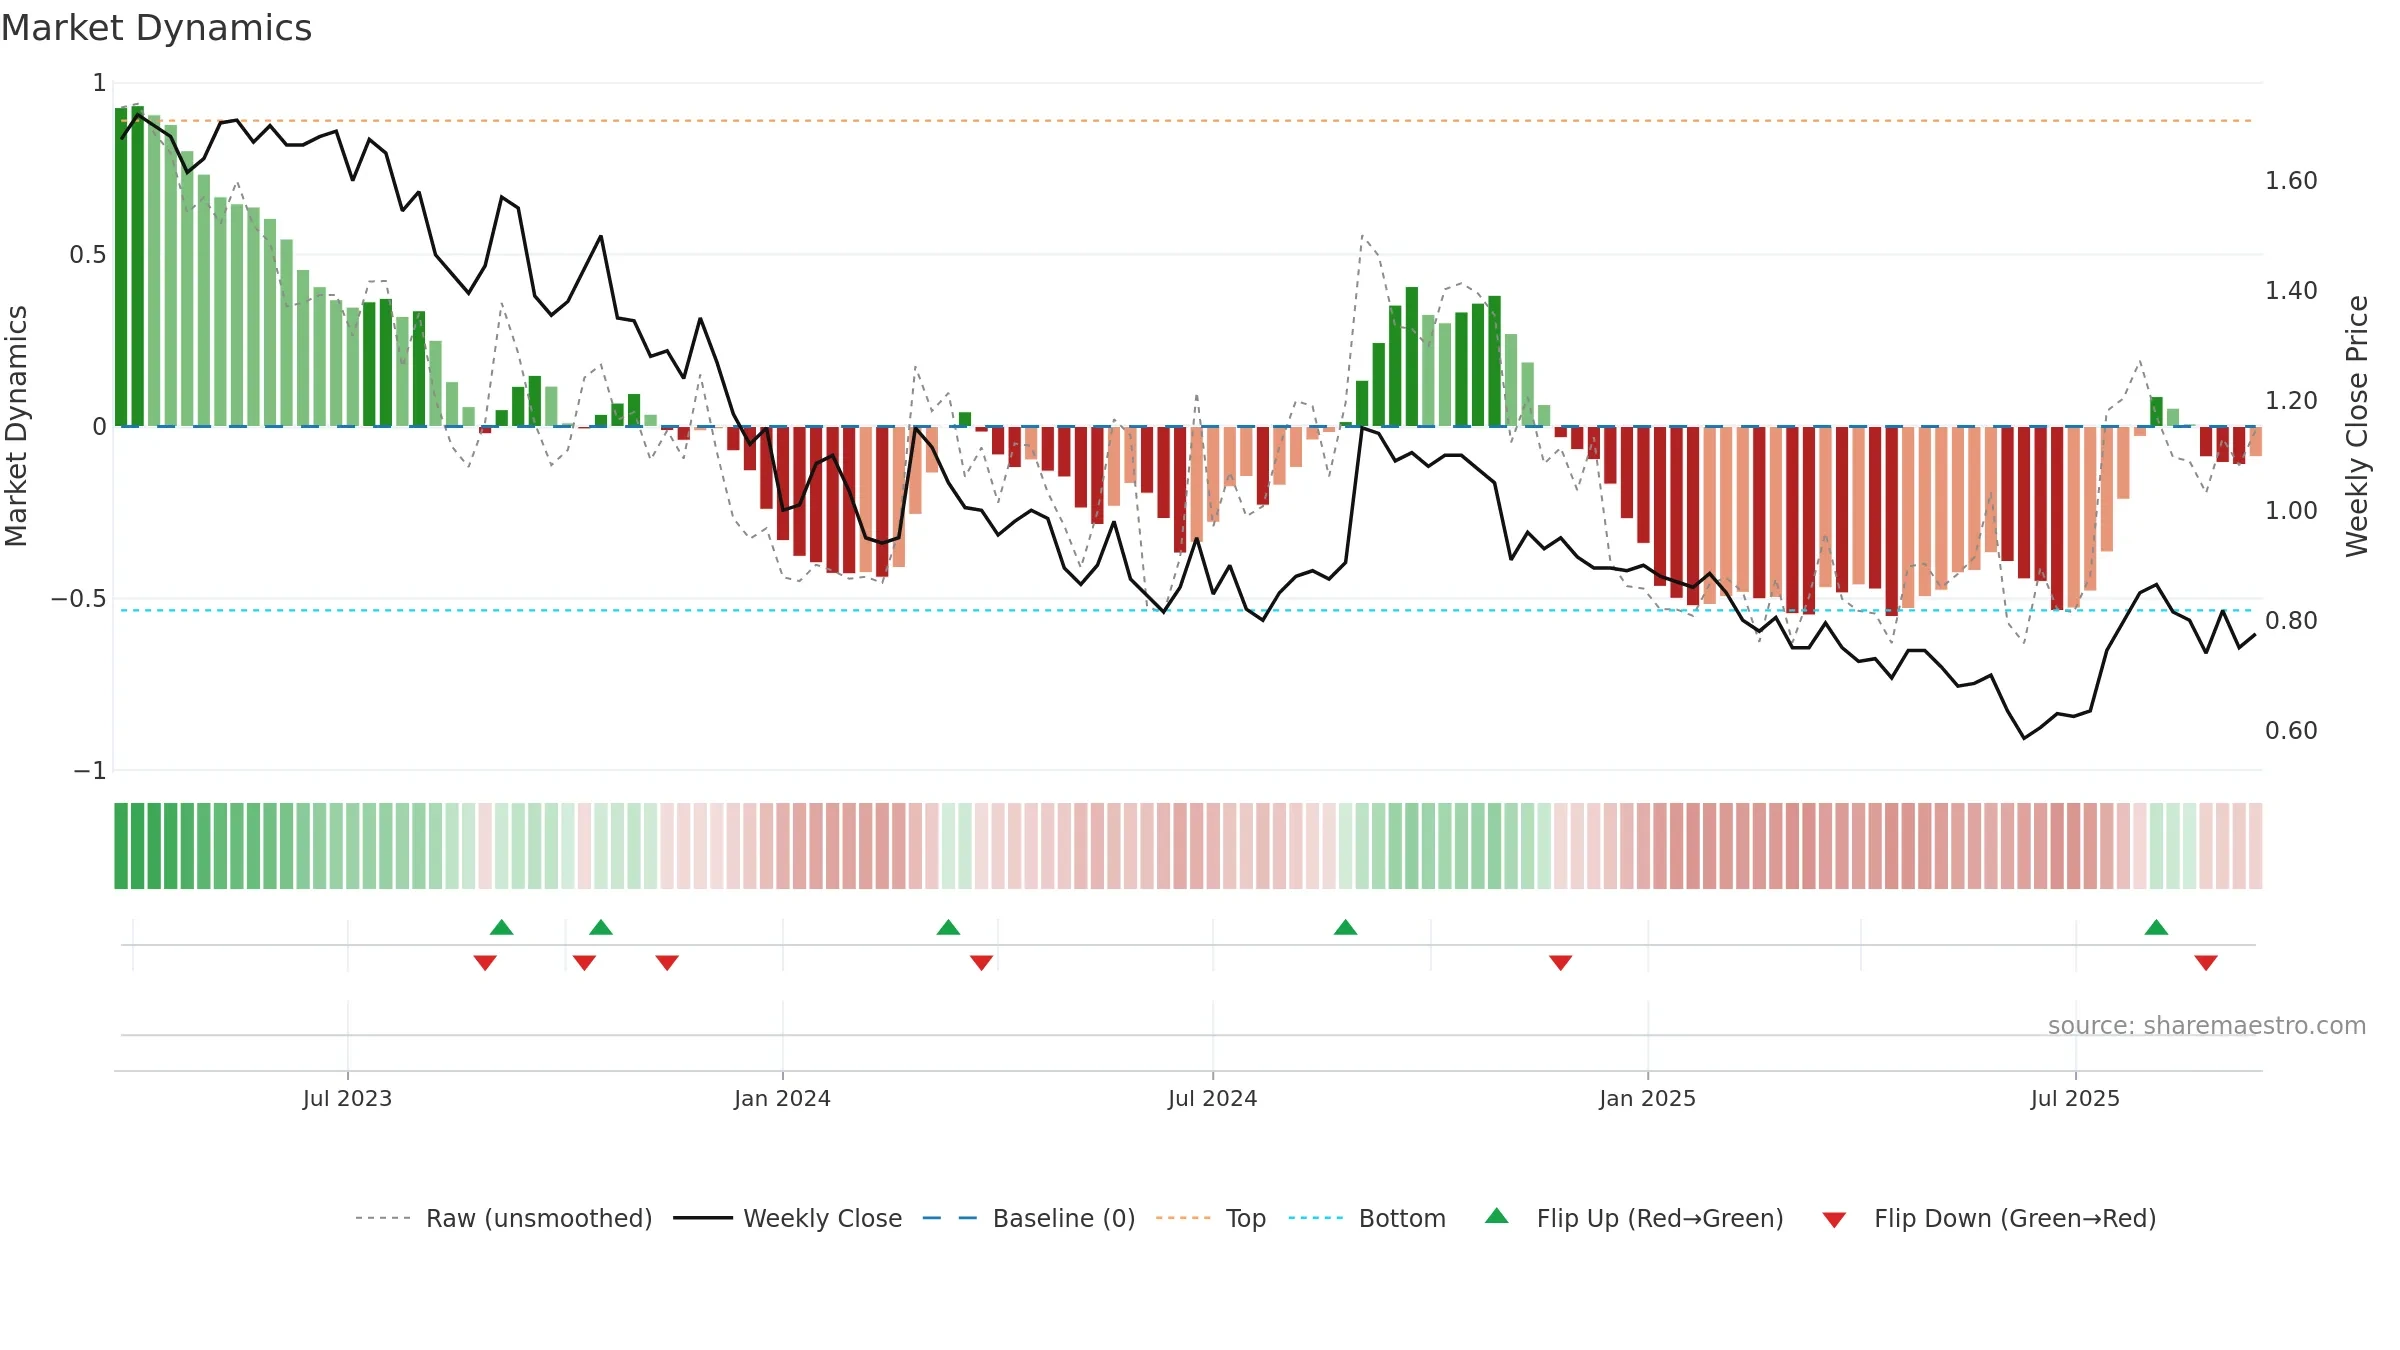Click the left axis tick label '1'
This screenshot has height=1350, width=2400.
pyautogui.click(x=99, y=83)
